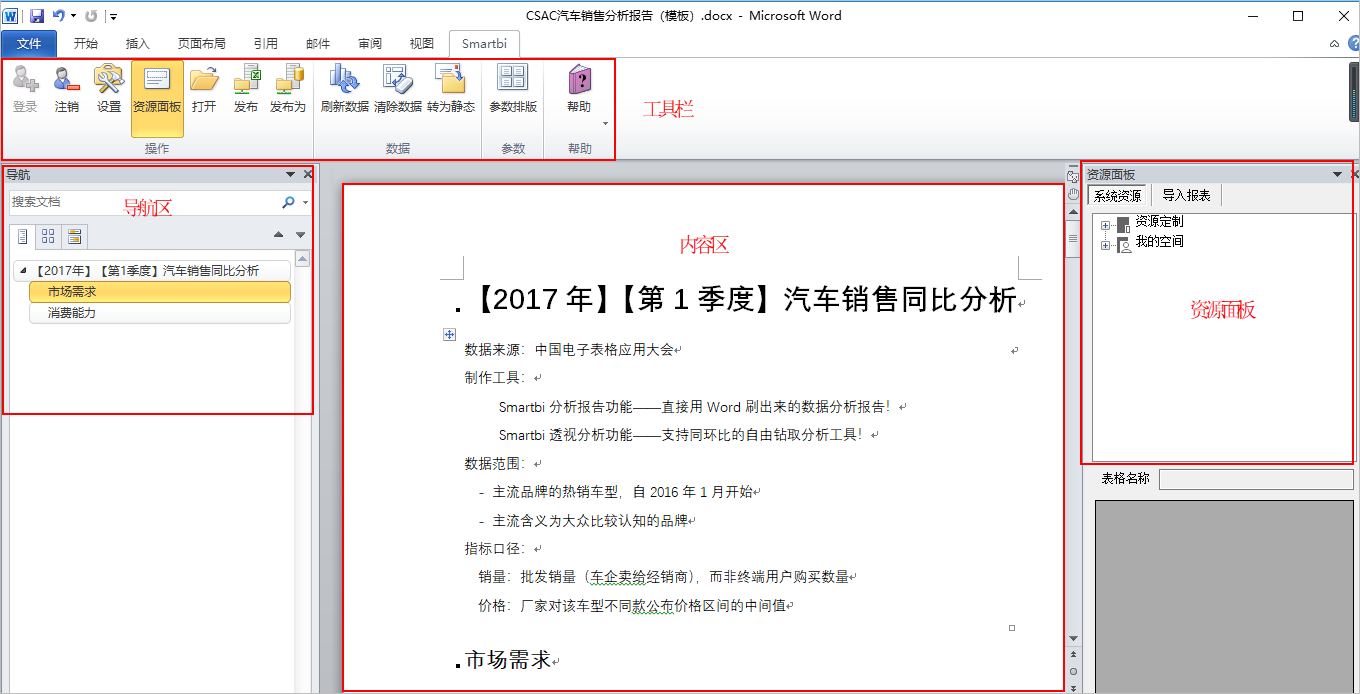
Task: Open the 文件 File tab
Action: (30, 44)
